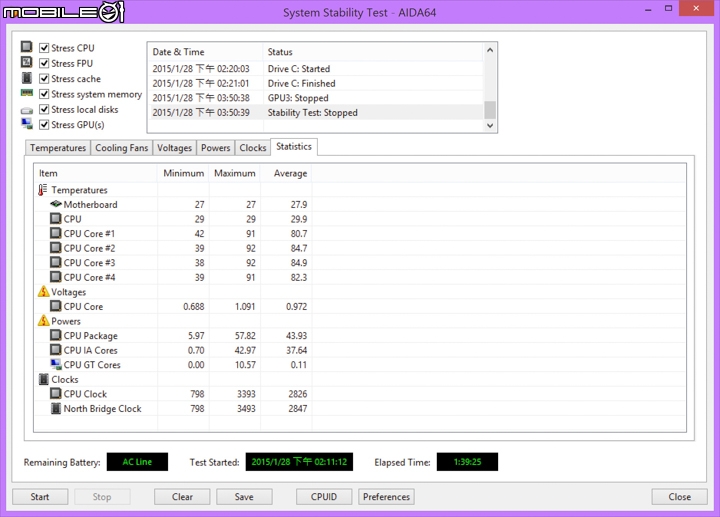Toggle the Stress system memory checkbox
This screenshot has height=517, width=720.
pos(44,94)
